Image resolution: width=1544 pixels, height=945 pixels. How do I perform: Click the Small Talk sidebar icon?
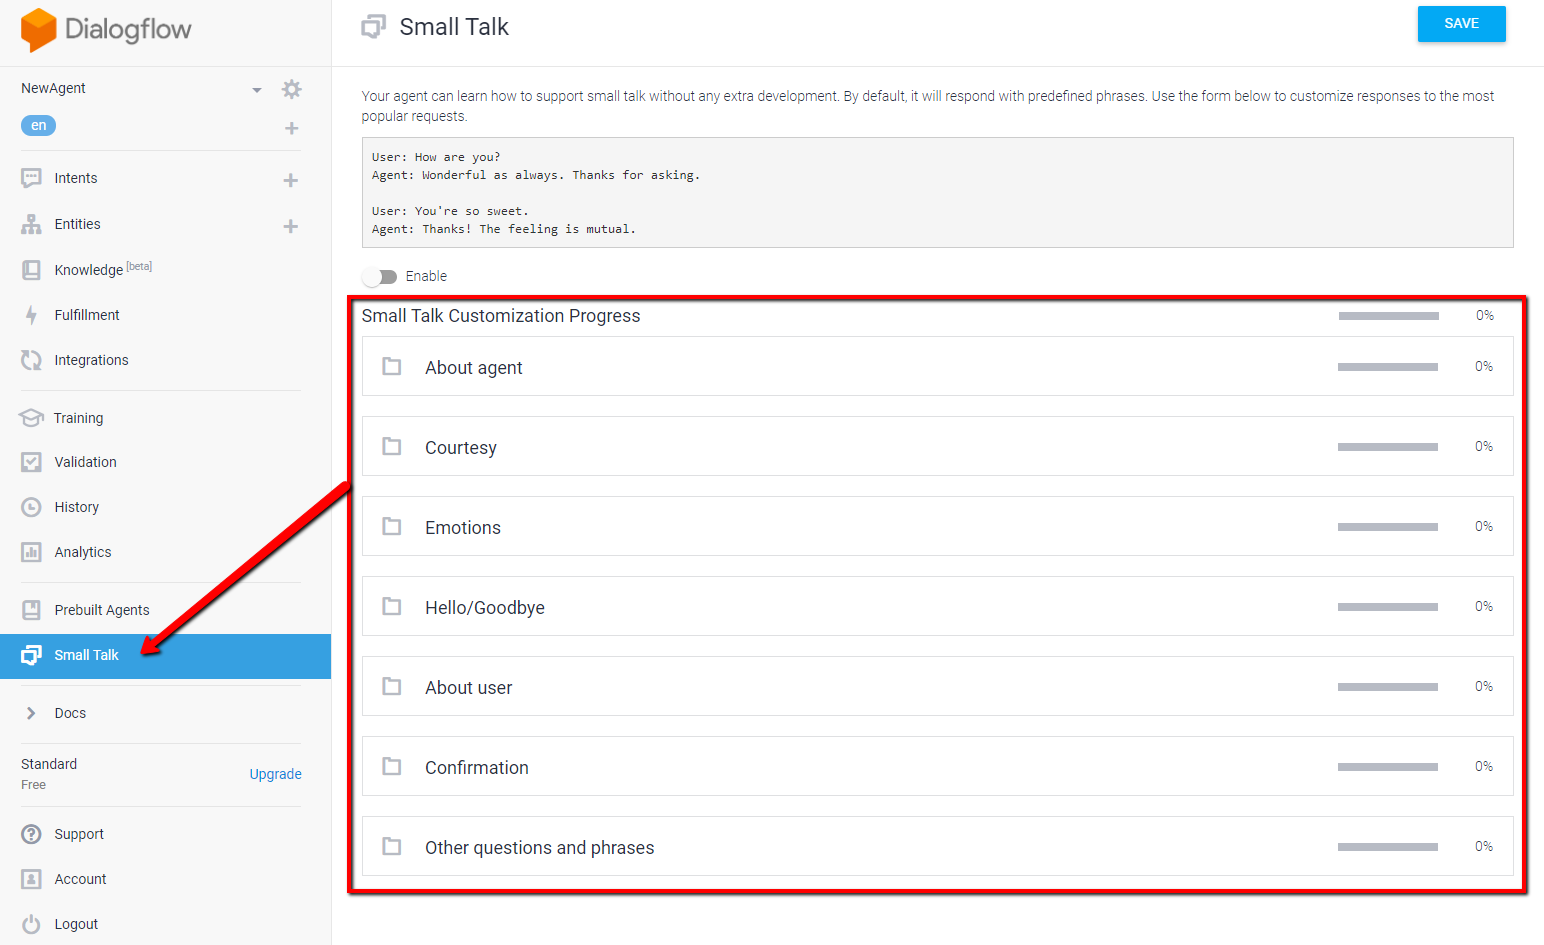[x=32, y=655]
